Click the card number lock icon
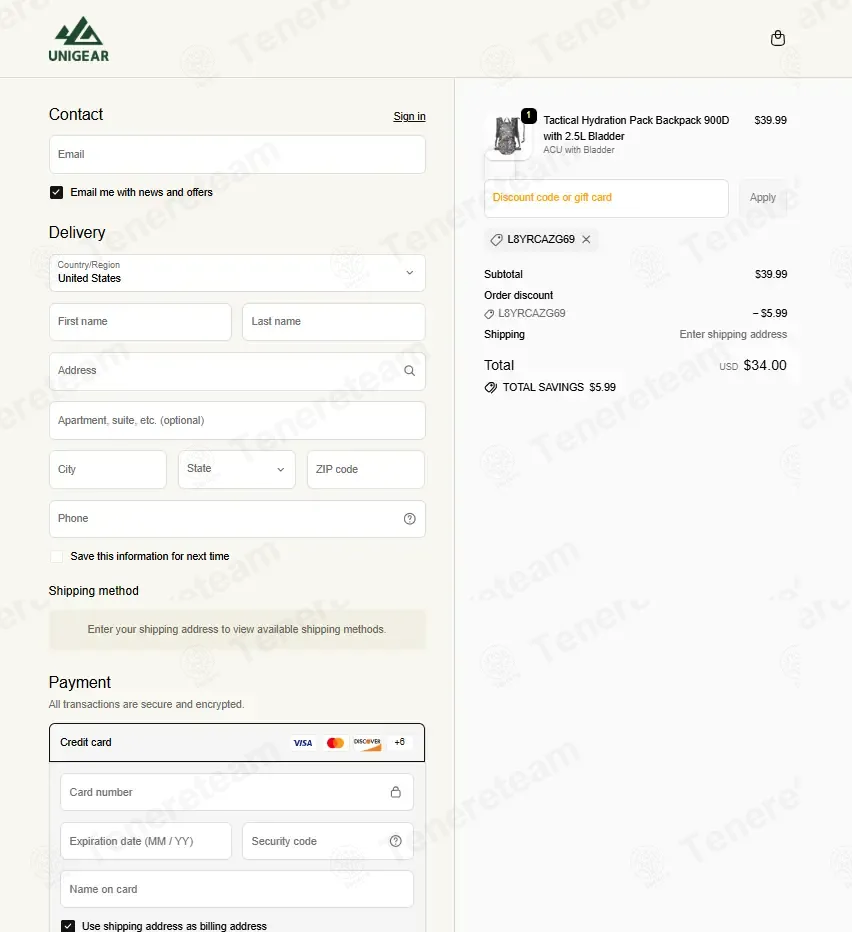Image resolution: width=852 pixels, height=932 pixels. pos(395,792)
